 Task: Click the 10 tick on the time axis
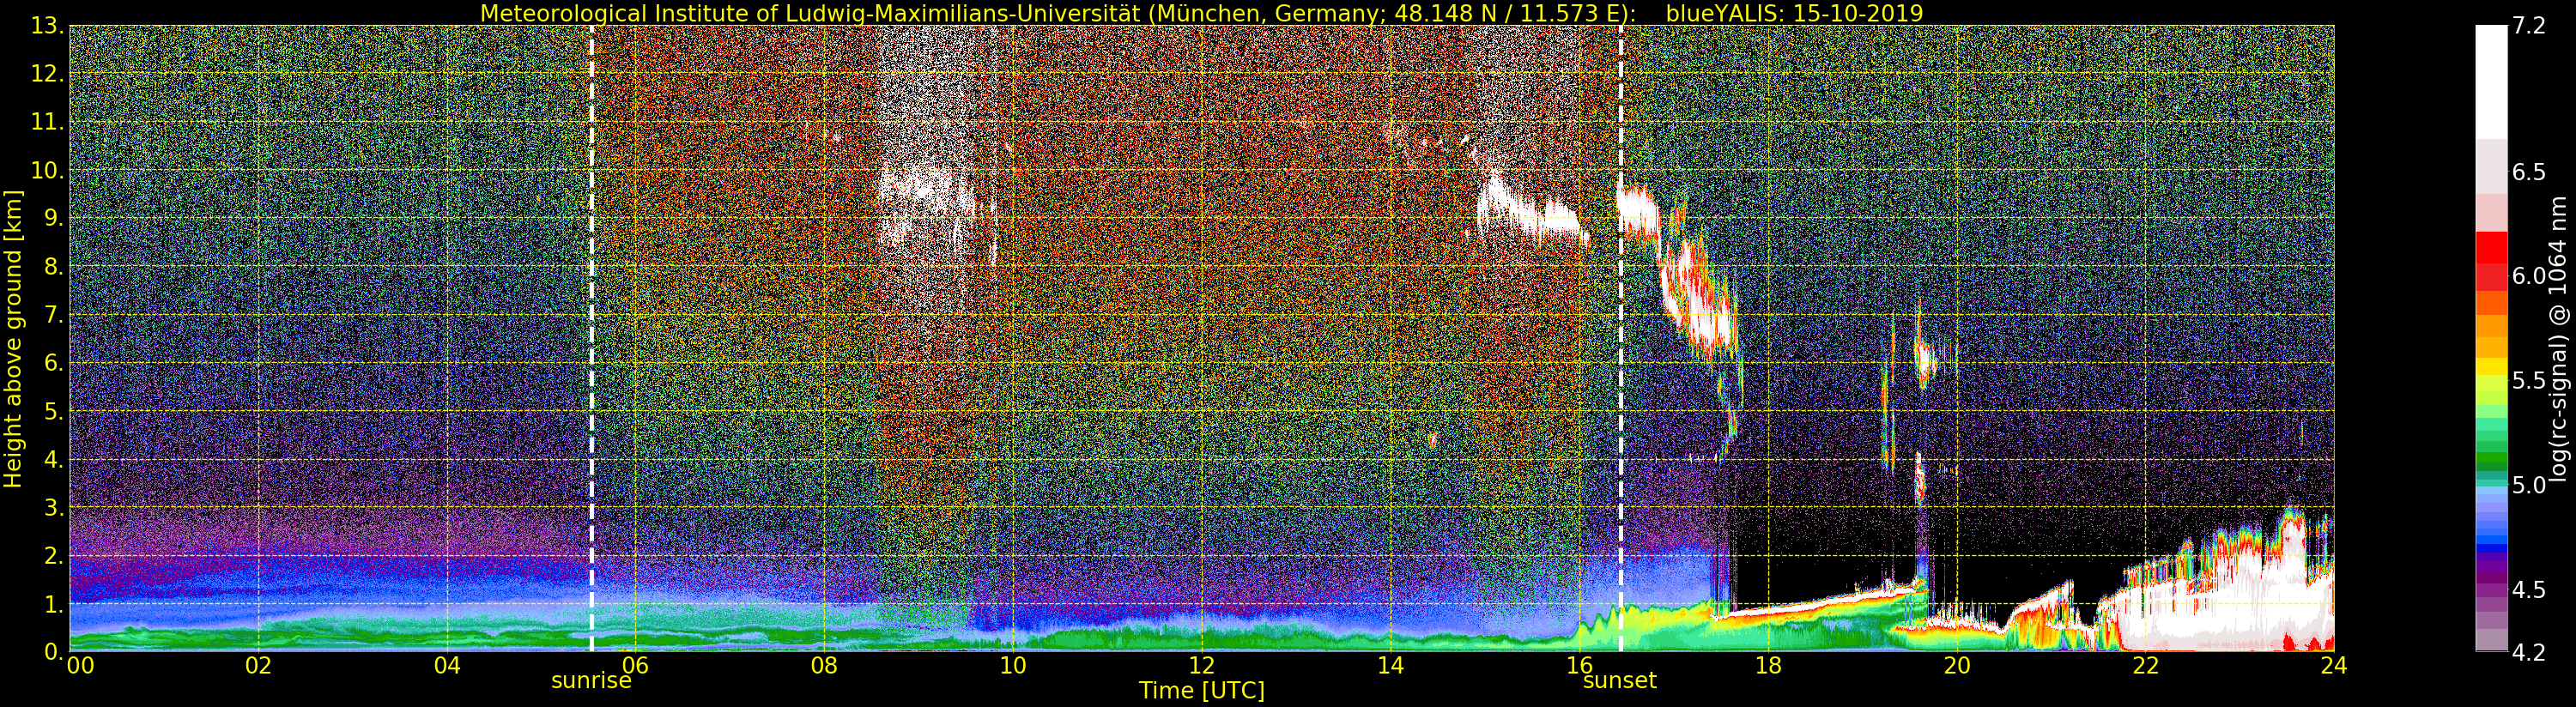point(1013,666)
